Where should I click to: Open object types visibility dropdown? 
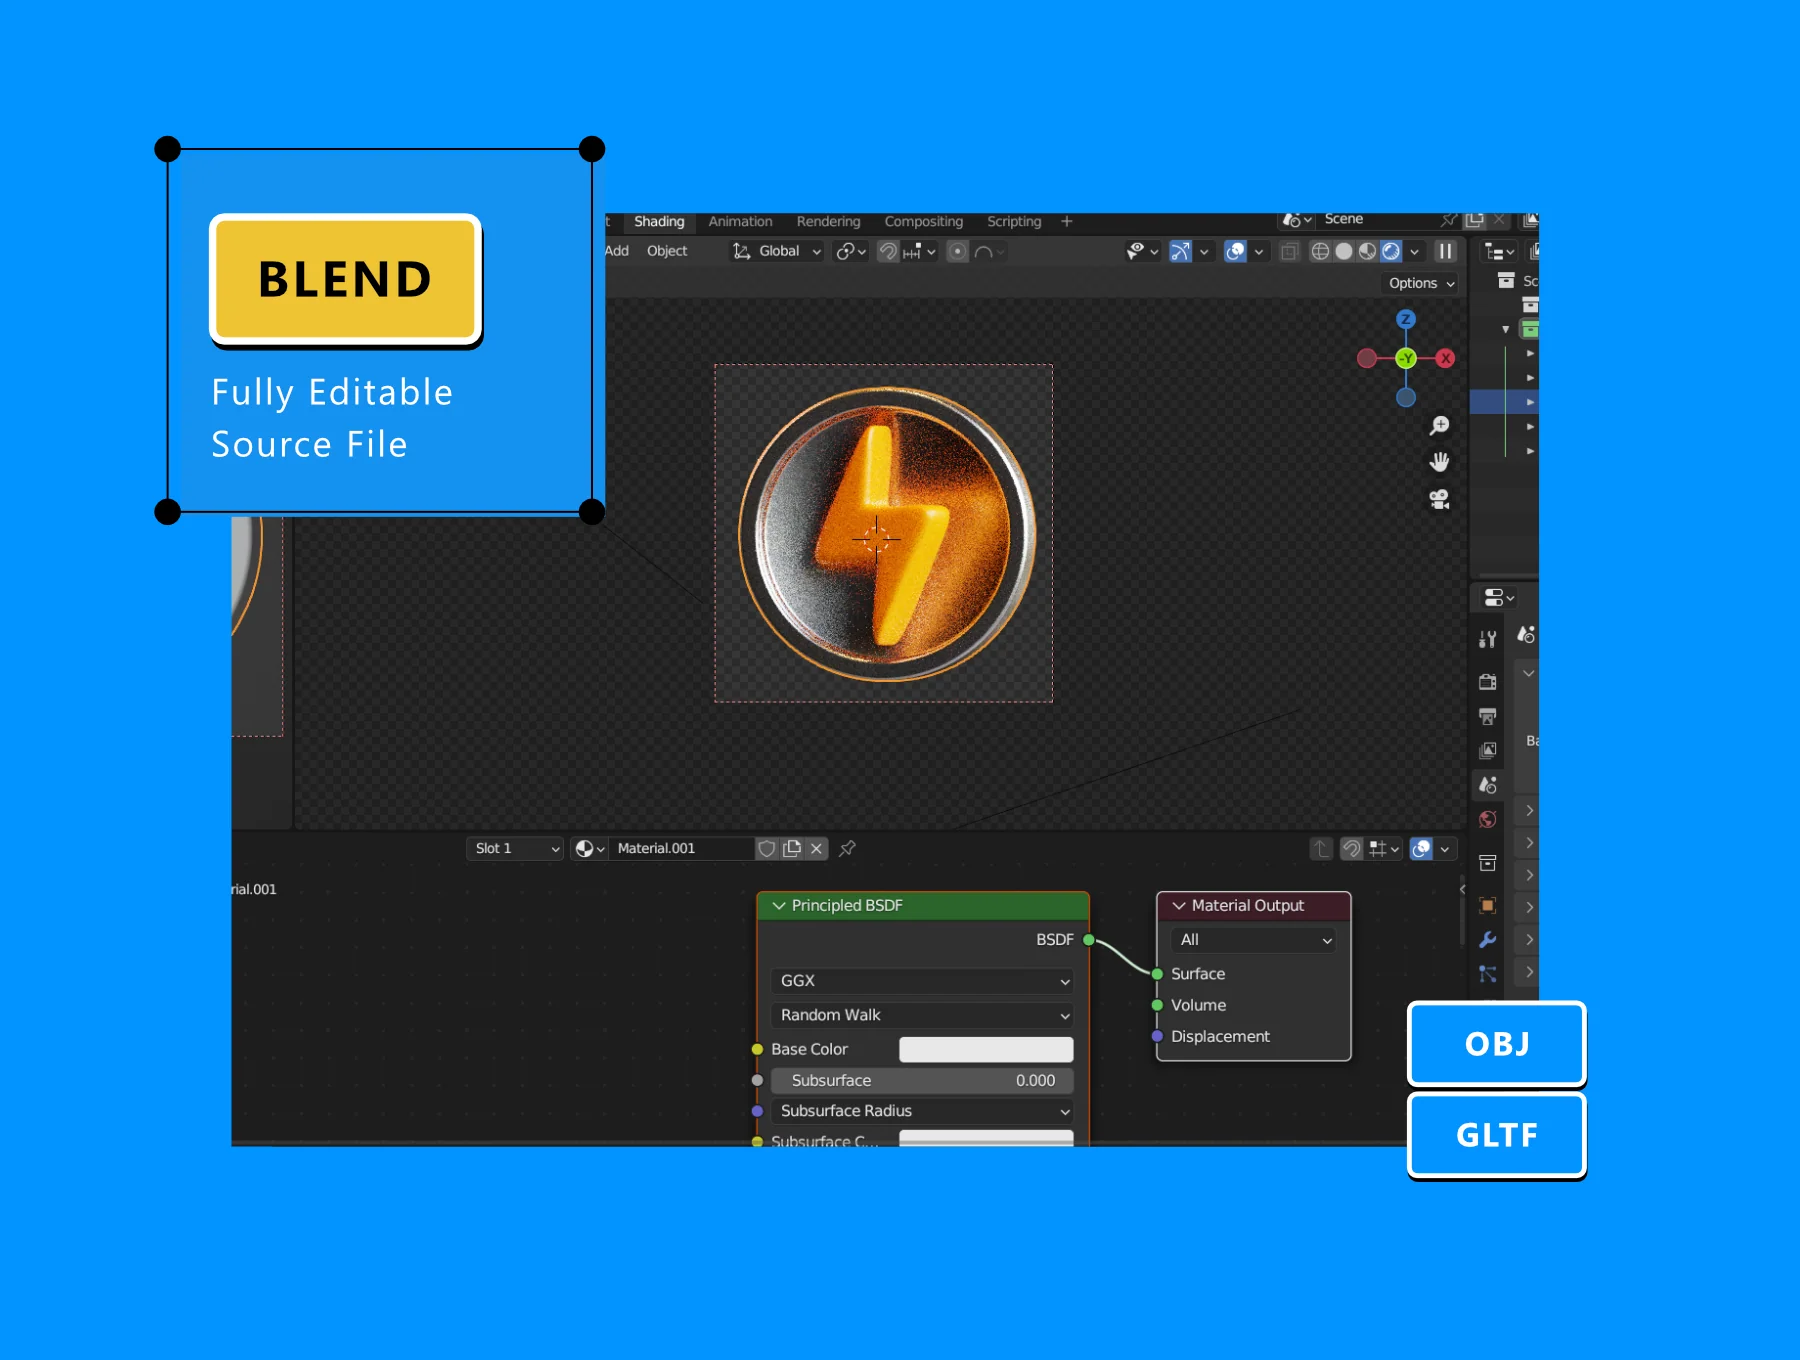1141,251
